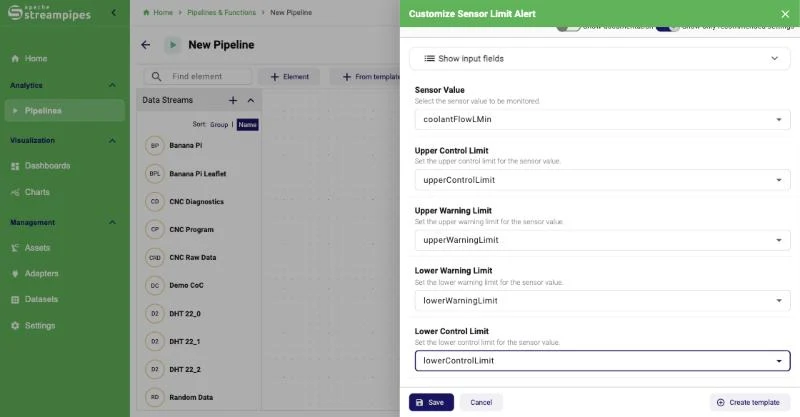Image resolution: width=800 pixels, height=417 pixels.
Task: Click the CNC Diagnostics label
Action: pyautogui.click(x=196, y=202)
